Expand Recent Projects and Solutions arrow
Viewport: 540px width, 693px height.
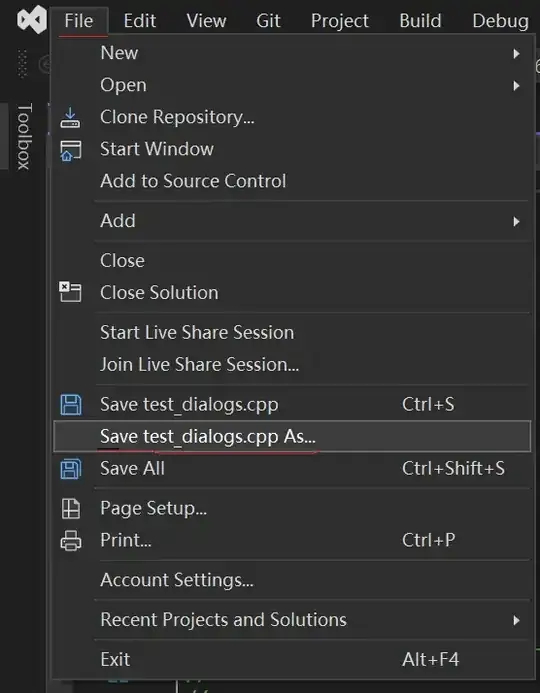(516, 620)
